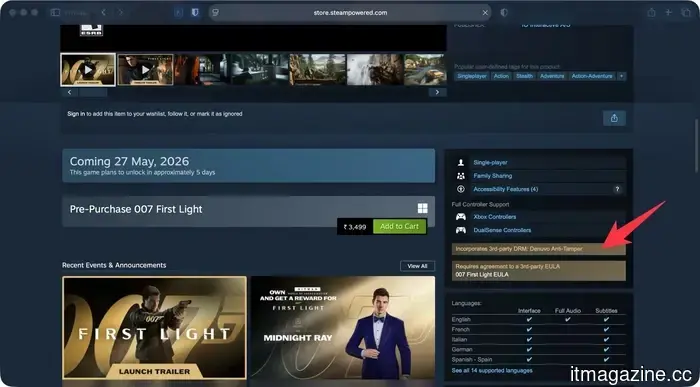Open the privacy report half-shield icon
Viewport: 700px width, 387px height.
coord(504,12)
